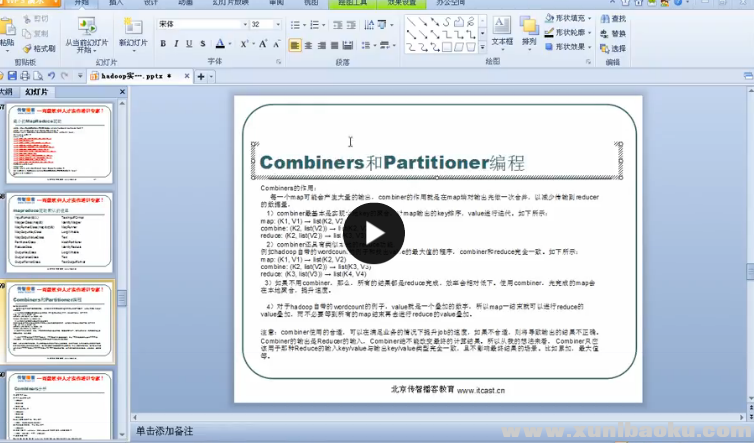The height and width of the screenshot is (443, 754).
Task: Open the font size dropdown showing 32
Action: (x=280, y=23)
